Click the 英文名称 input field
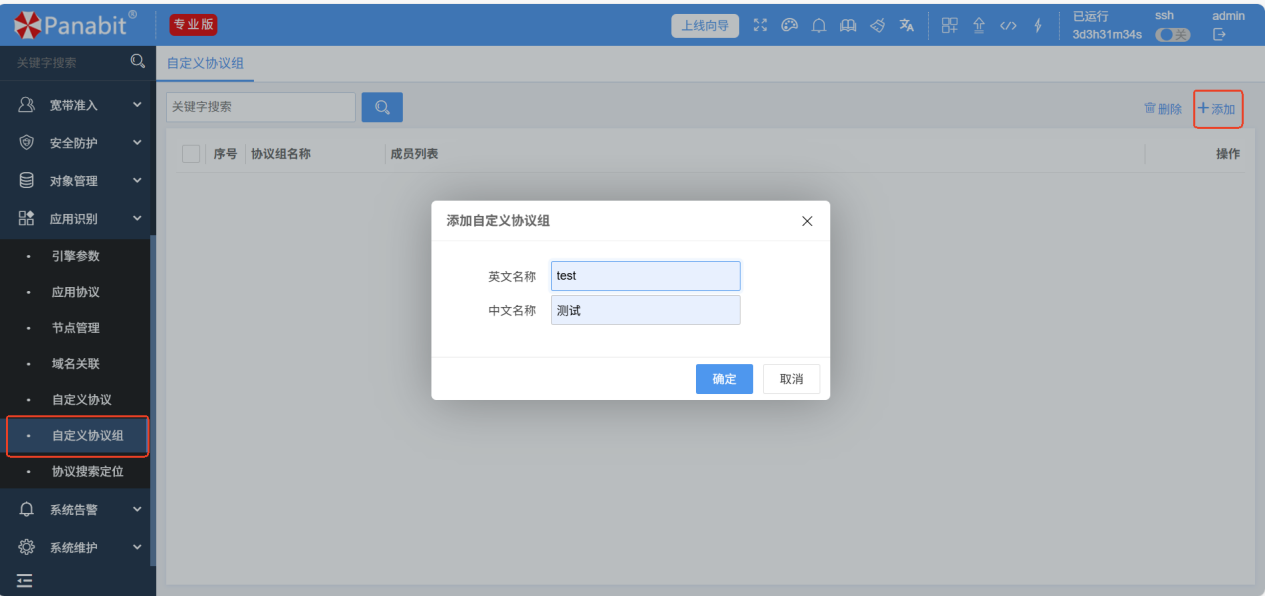The image size is (1265, 596). [x=645, y=276]
